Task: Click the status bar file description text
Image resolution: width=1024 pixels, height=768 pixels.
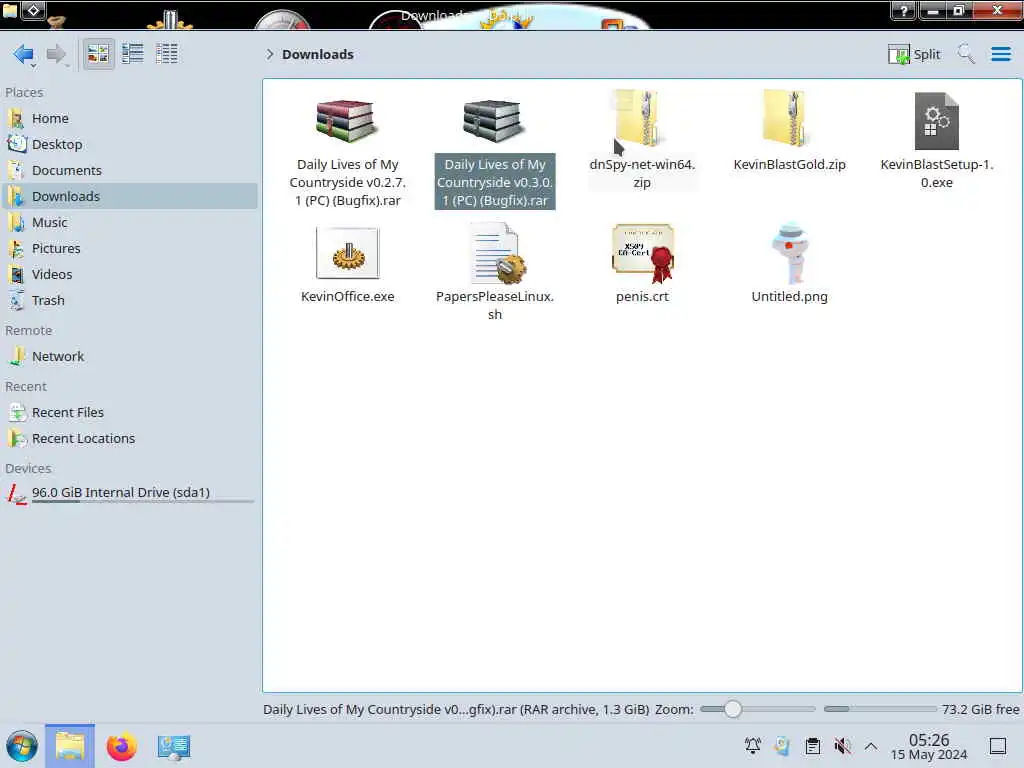Action: pos(456,709)
